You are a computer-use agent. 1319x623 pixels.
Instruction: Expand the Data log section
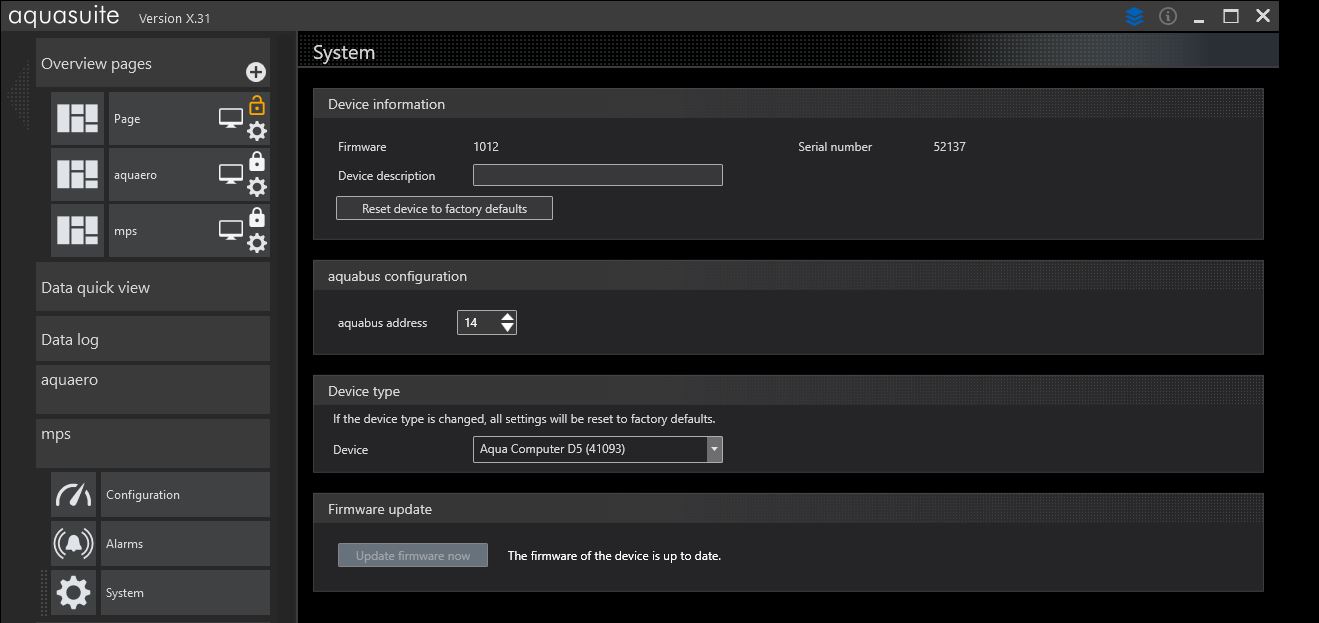pos(153,339)
